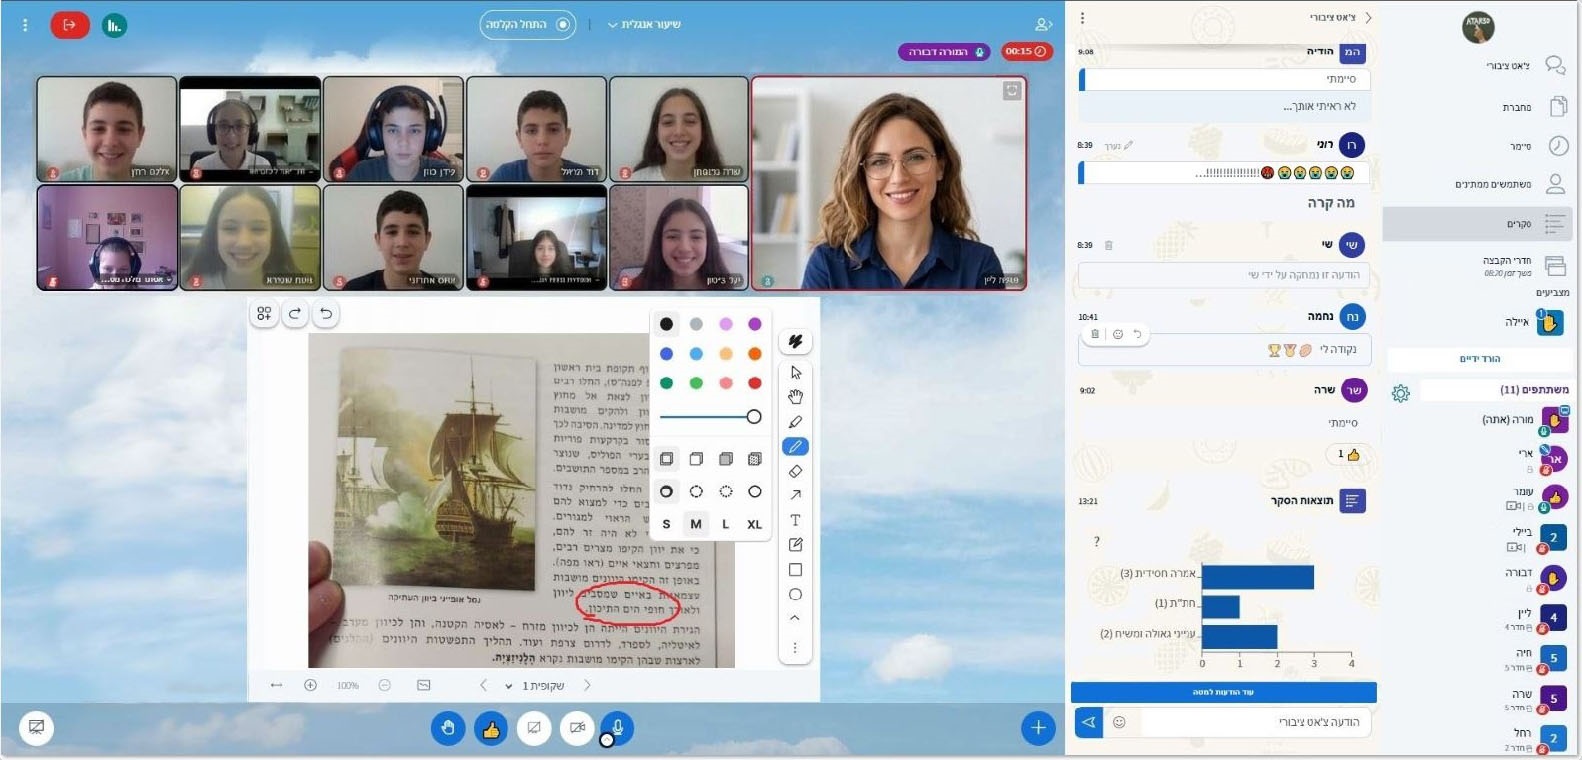The image size is (1582, 760).
Task: Click the lower hands button
Action: tap(1479, 358)
